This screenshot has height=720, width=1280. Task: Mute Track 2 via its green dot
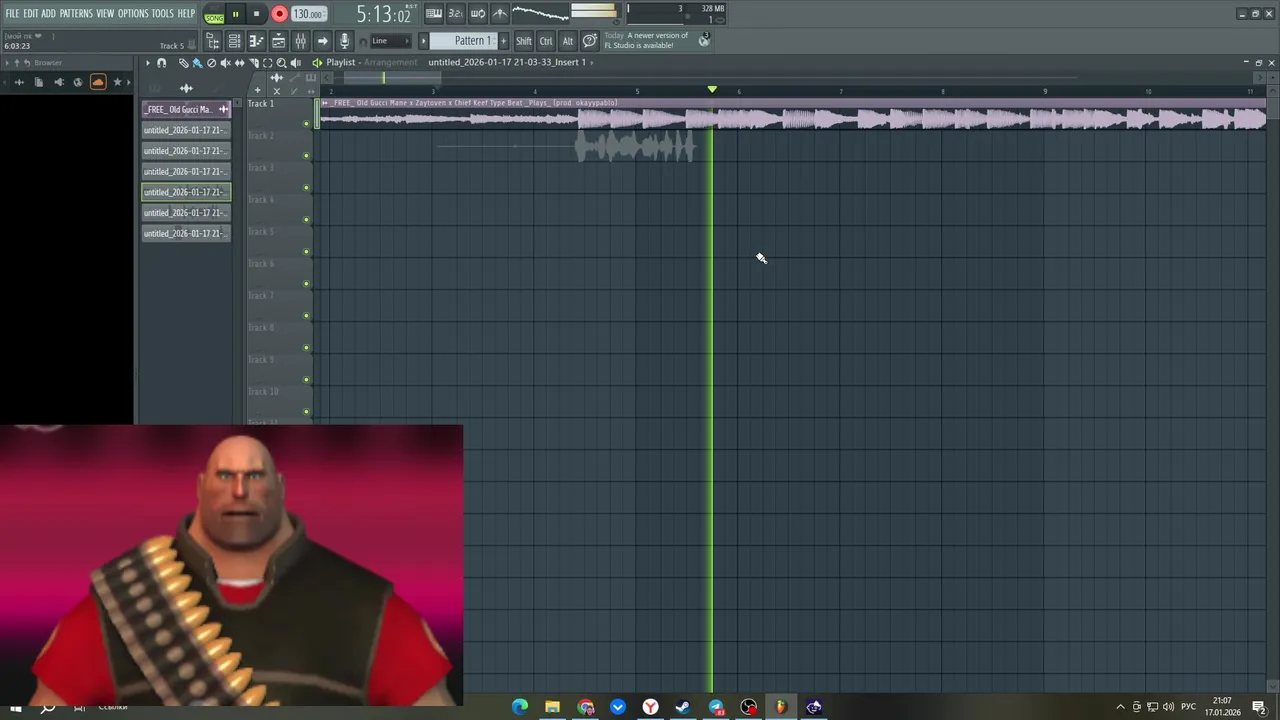click(x=306, y=155)
